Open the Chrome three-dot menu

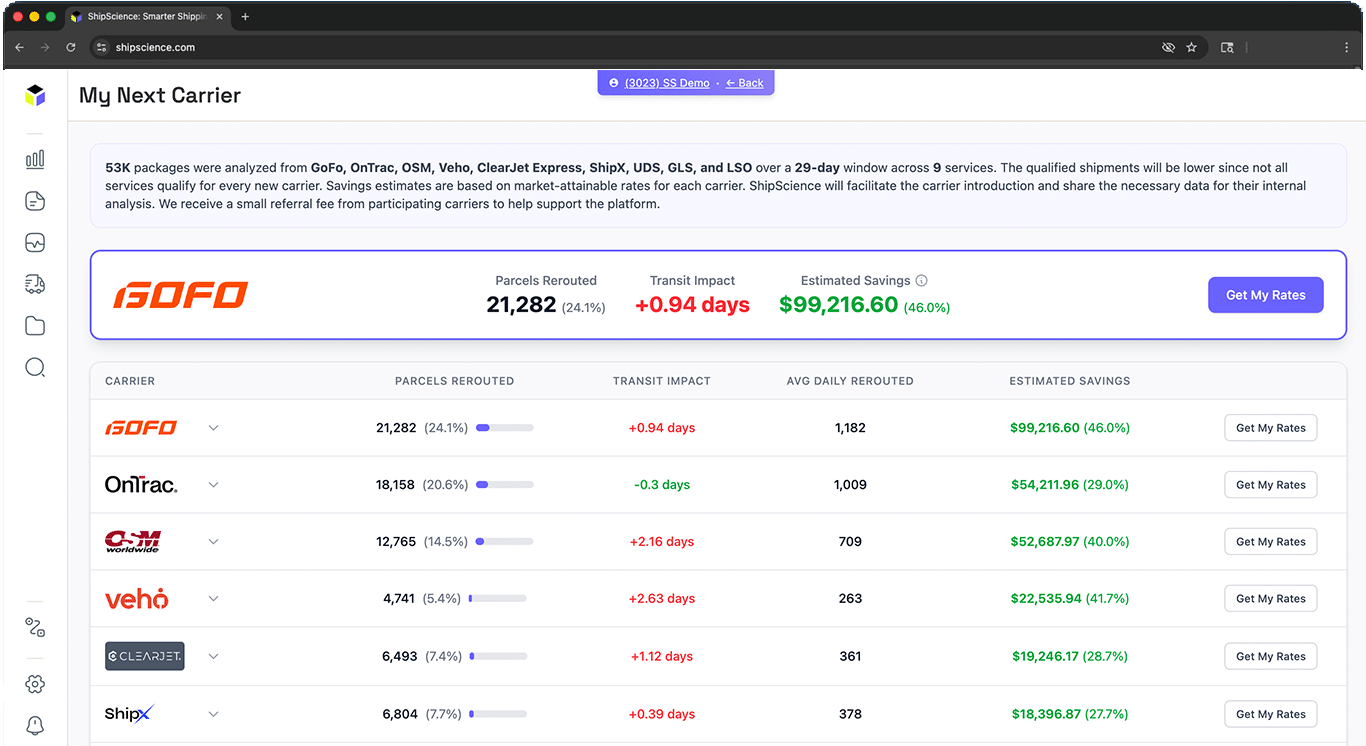click(1345, 47)
